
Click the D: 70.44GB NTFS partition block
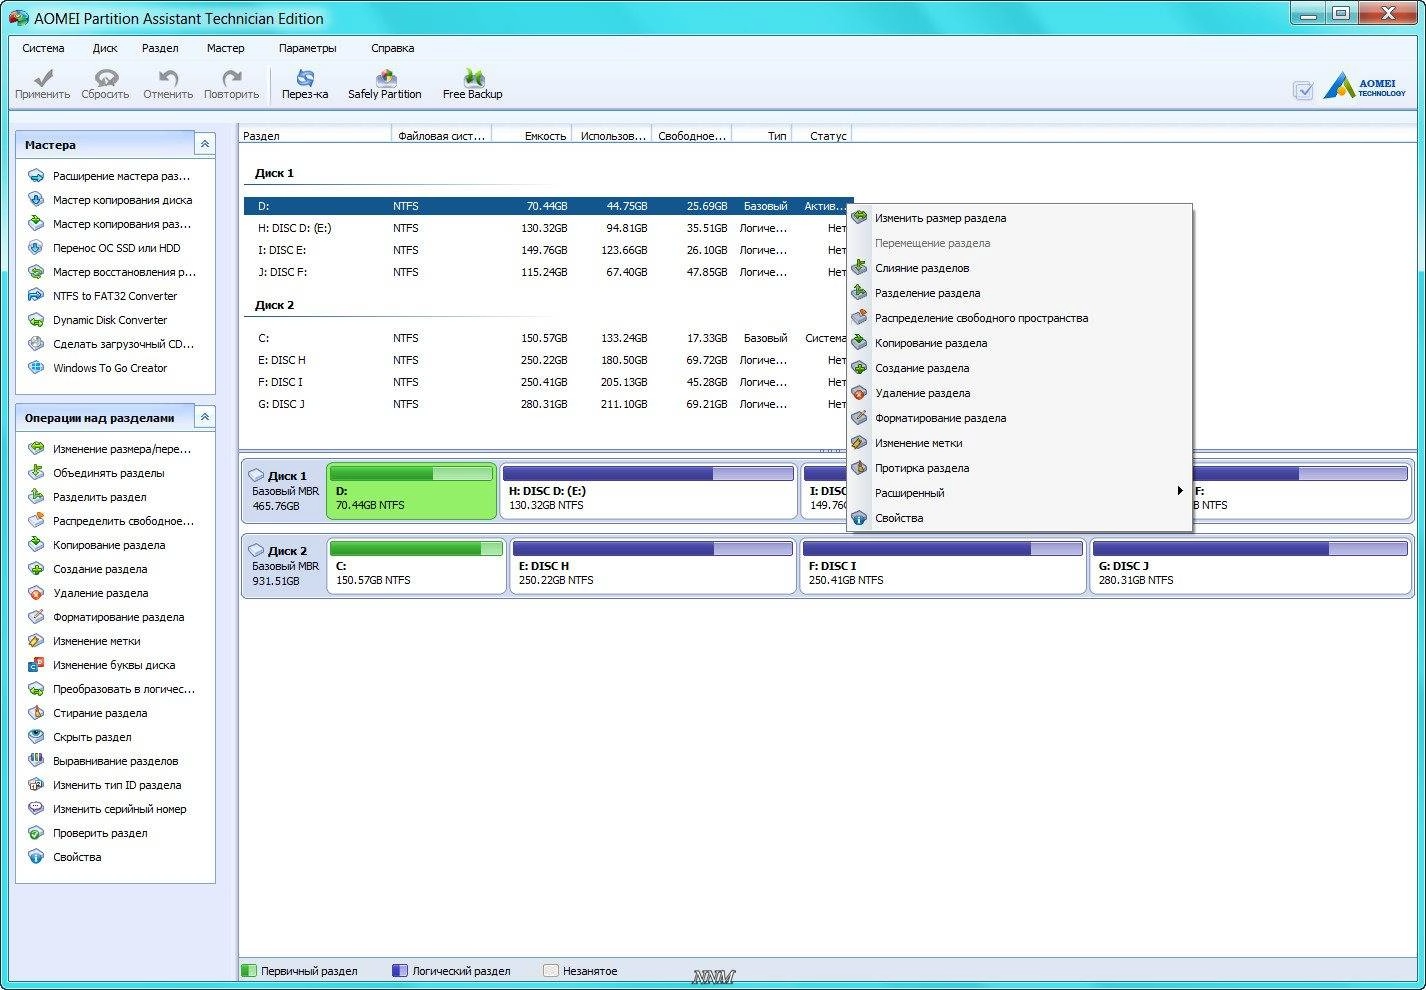[x=411, y=490]
